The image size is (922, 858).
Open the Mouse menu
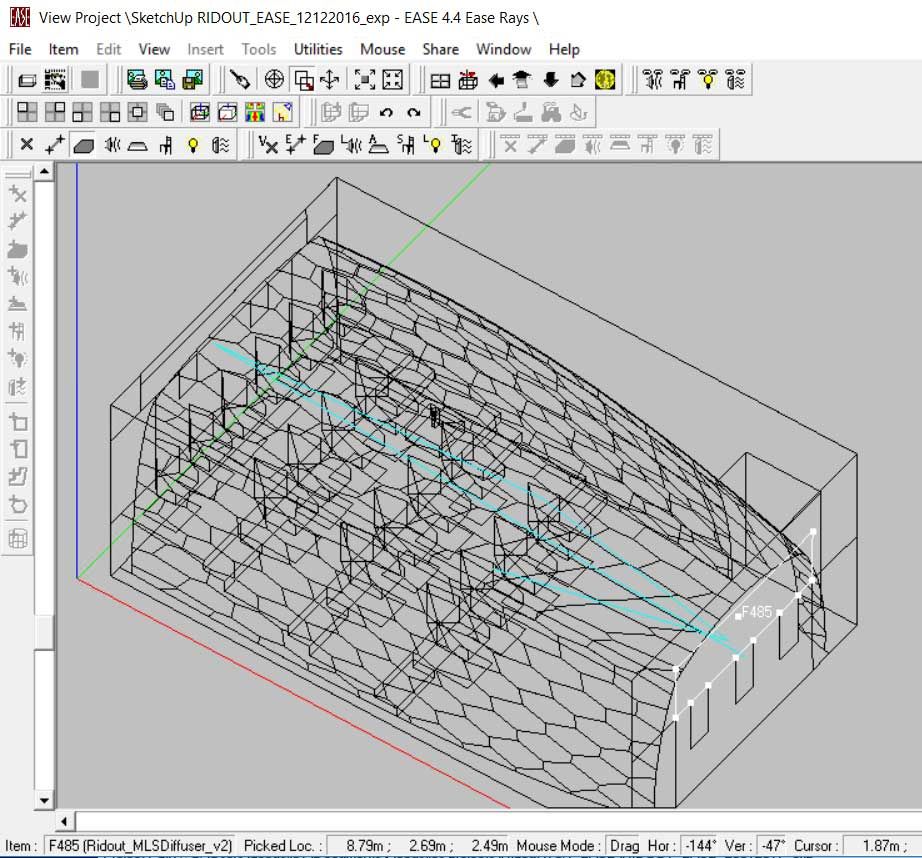(x=382, y=49)
